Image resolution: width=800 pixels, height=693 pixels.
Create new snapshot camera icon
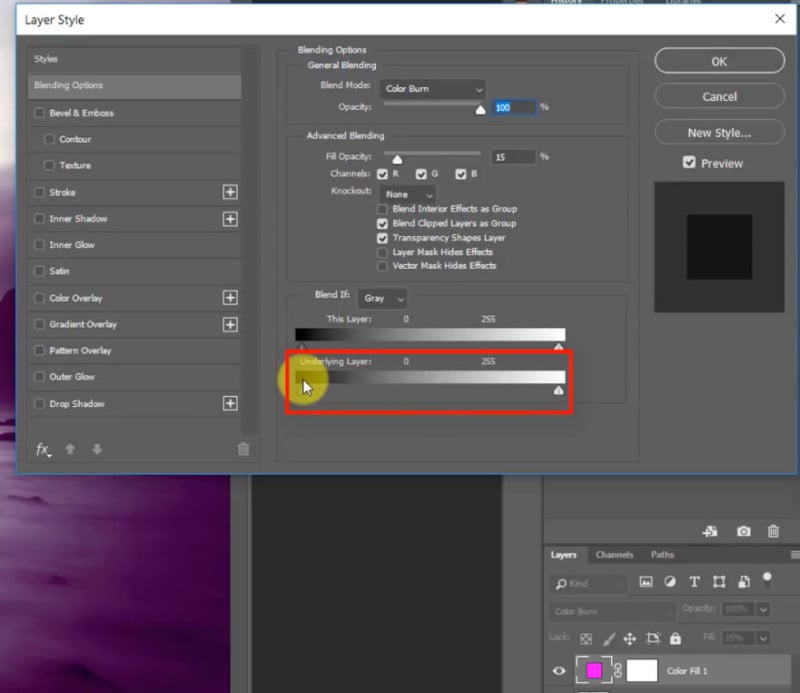tap(743, 532)
